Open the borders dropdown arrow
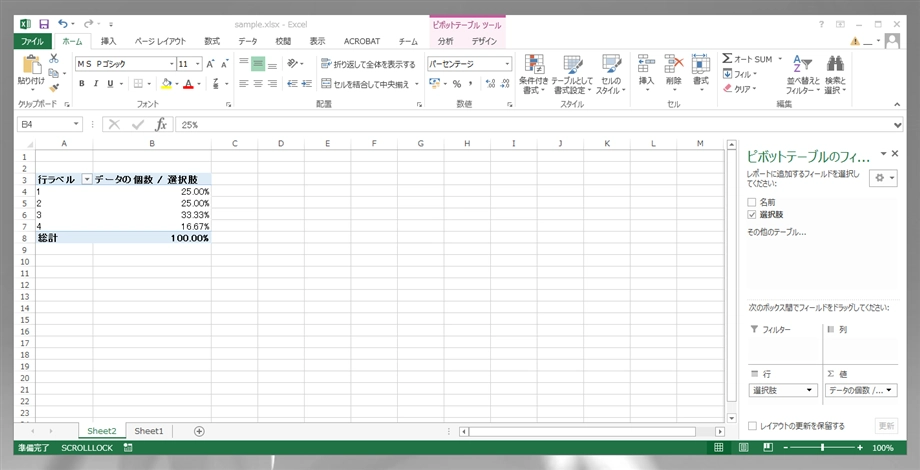920x470 pixels. [149, 84]
